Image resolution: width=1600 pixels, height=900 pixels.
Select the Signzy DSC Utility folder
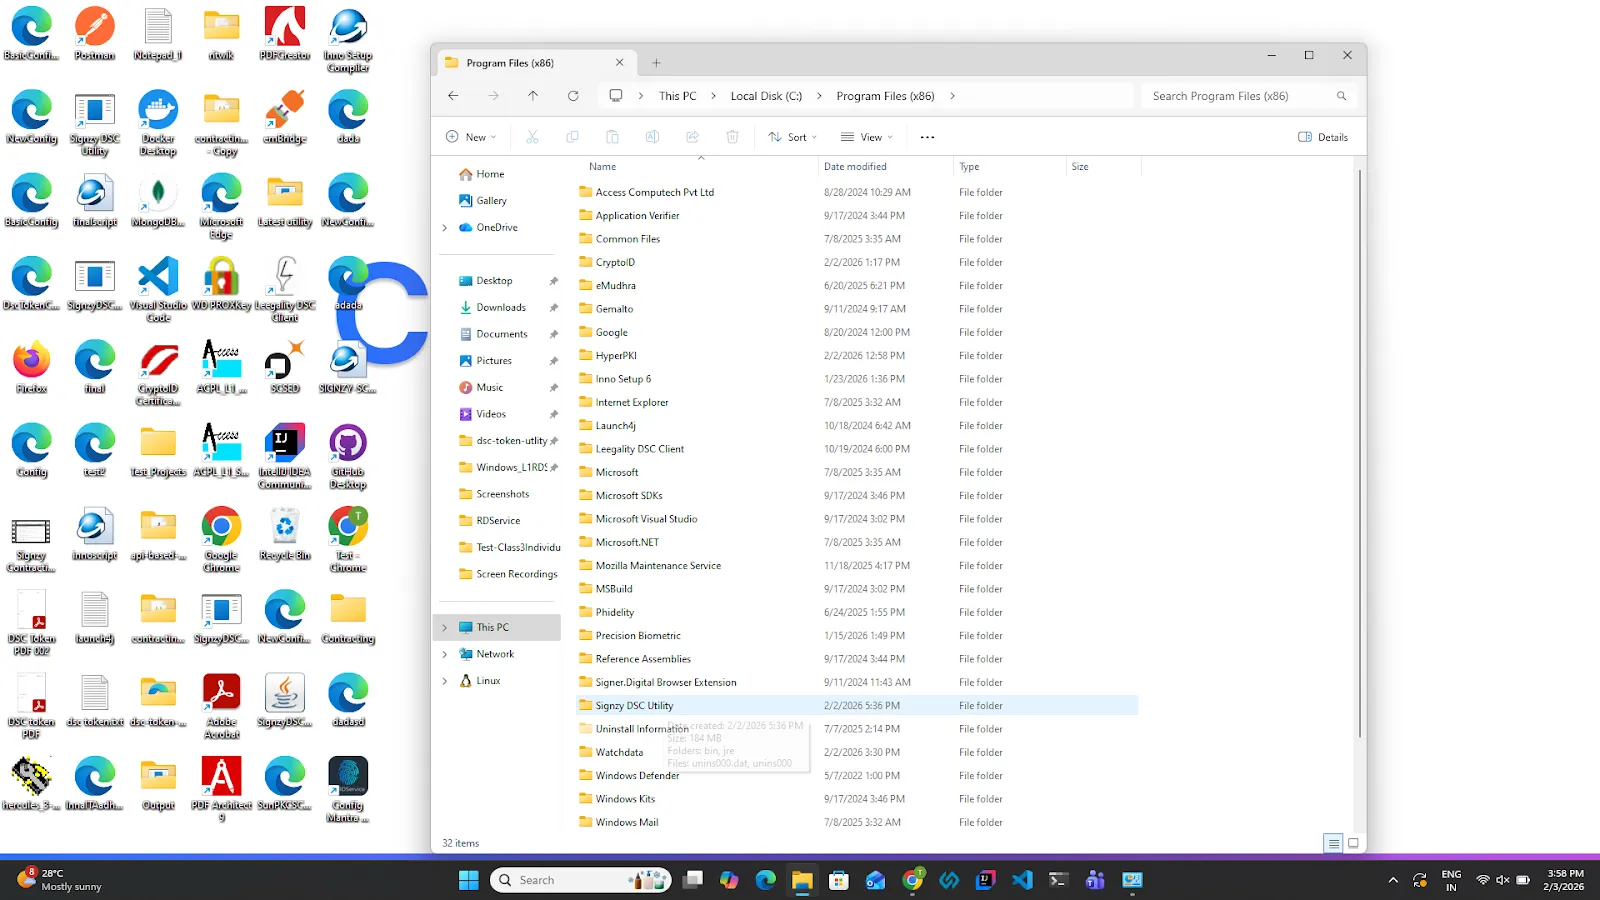click(x=857, y=706)
